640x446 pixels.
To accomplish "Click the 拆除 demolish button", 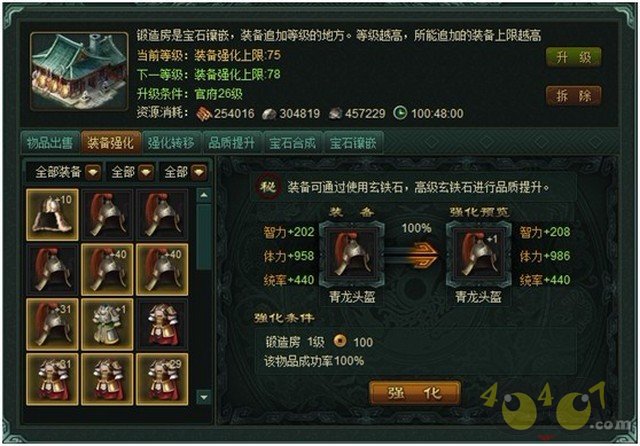I will pyautogui.click(x=573, y=96).
